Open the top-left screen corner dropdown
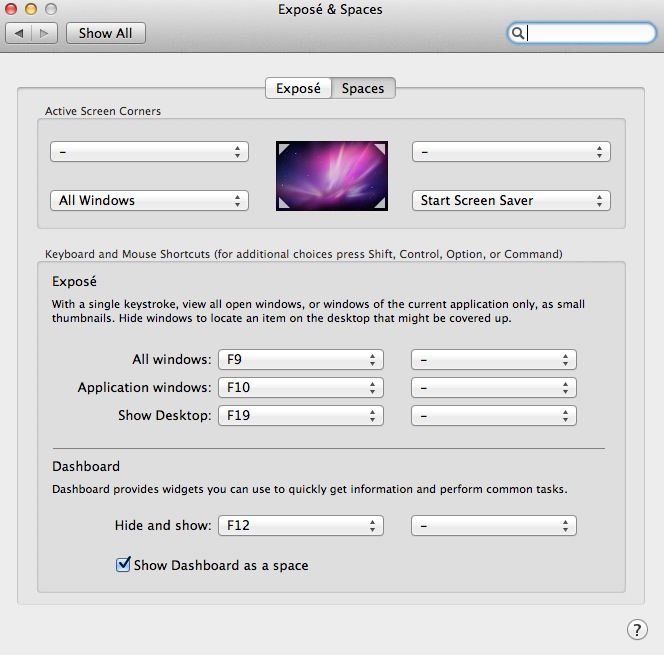The height and width of the screenshot is (655, 664). point(149,152)
